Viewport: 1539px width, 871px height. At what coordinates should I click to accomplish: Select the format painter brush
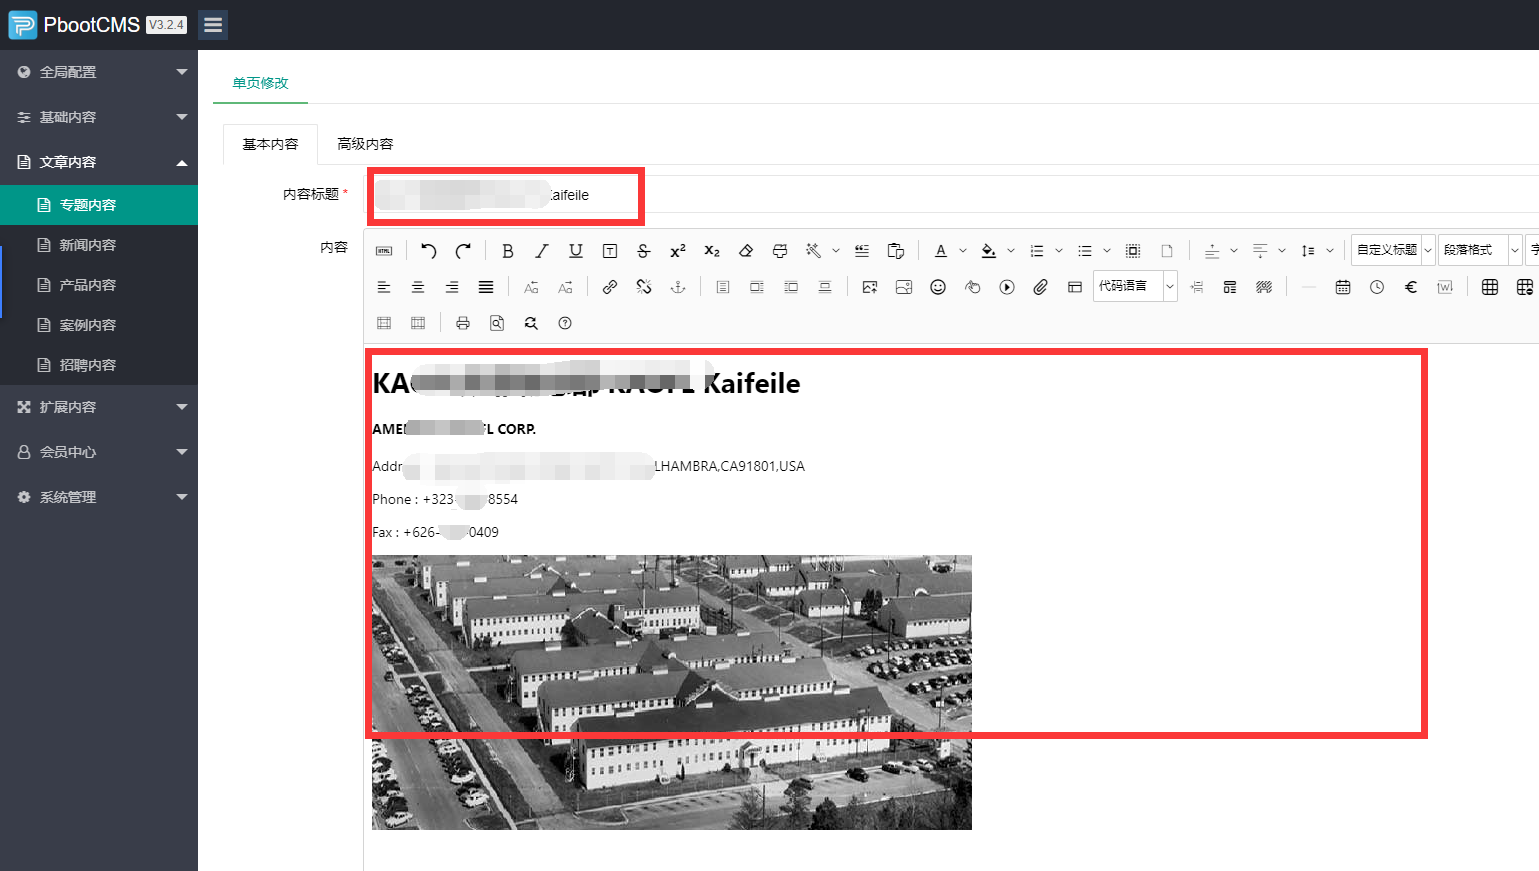pyautogui.click(x=780, y=251)
